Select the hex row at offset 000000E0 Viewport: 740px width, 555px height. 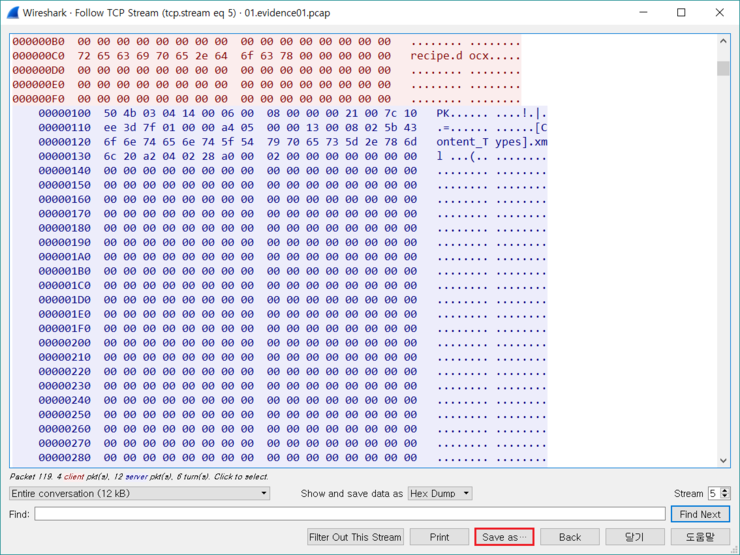266,84
